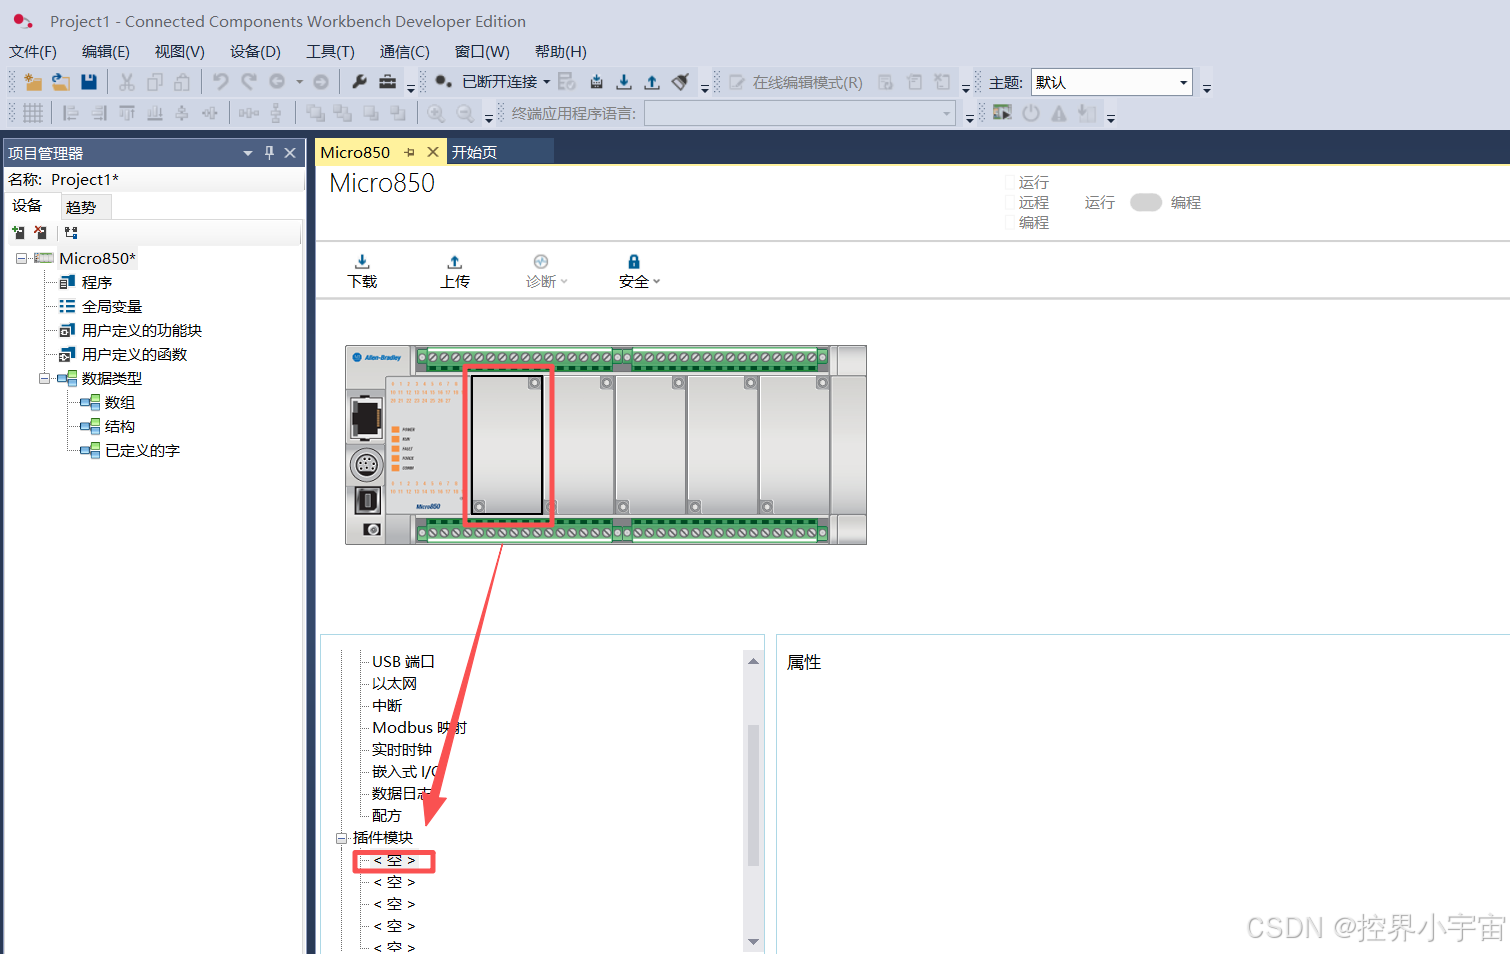Screen dimensions: 1510x954
Task: Click the Open Project folder icon
Action: pos(61,82)
